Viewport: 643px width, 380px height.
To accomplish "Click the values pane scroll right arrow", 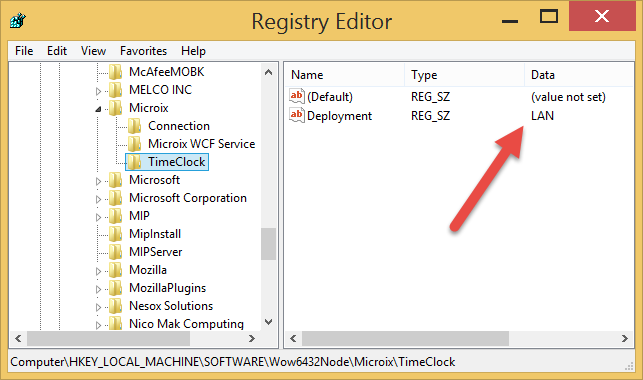I will [x=625, y=339].
